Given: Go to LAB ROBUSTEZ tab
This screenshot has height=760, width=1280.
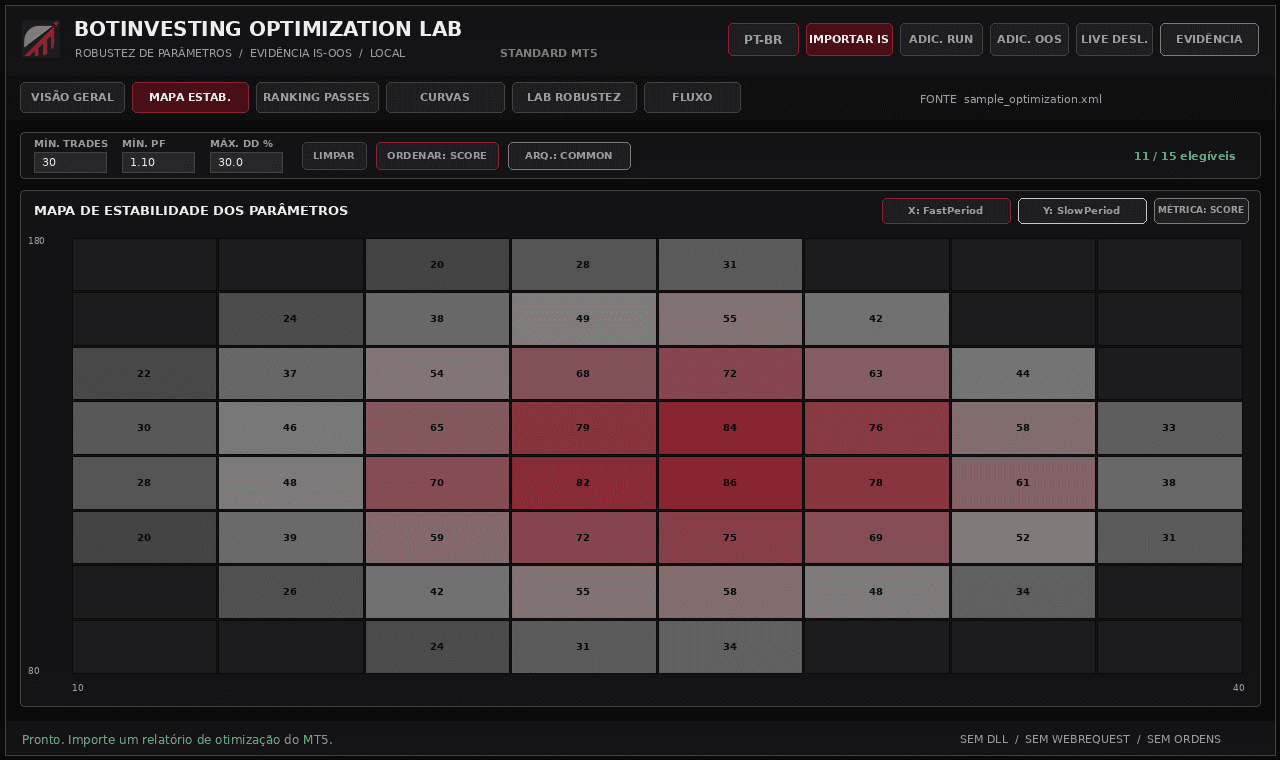Looking at the screenshot, I should point(574,97).
